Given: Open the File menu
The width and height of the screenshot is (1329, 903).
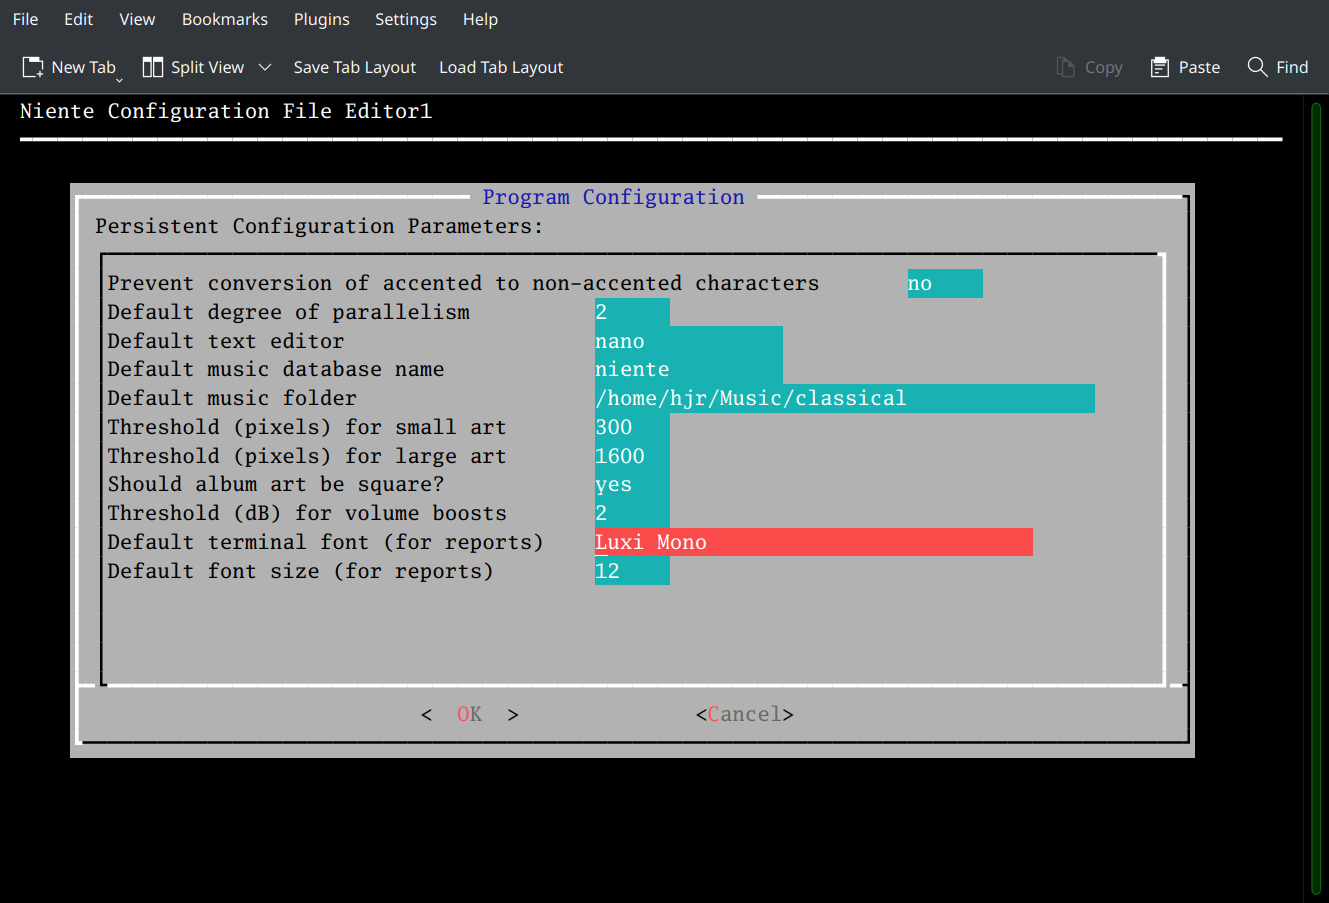Looking at the screenshot, I should [24, 19].
